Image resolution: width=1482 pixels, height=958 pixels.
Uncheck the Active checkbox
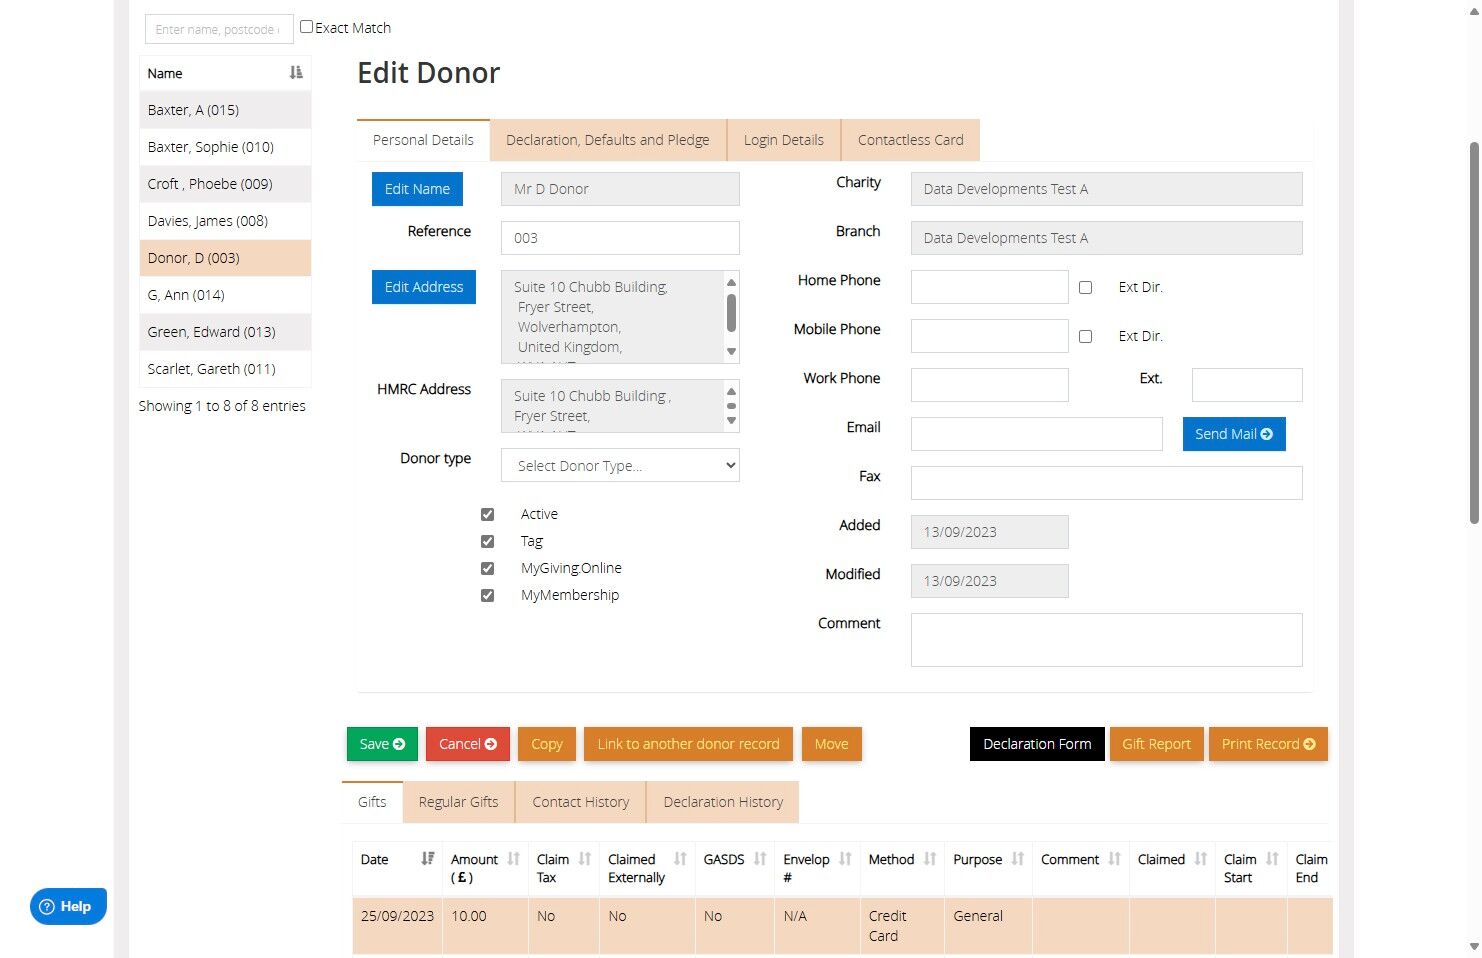(x=487, y=514)
